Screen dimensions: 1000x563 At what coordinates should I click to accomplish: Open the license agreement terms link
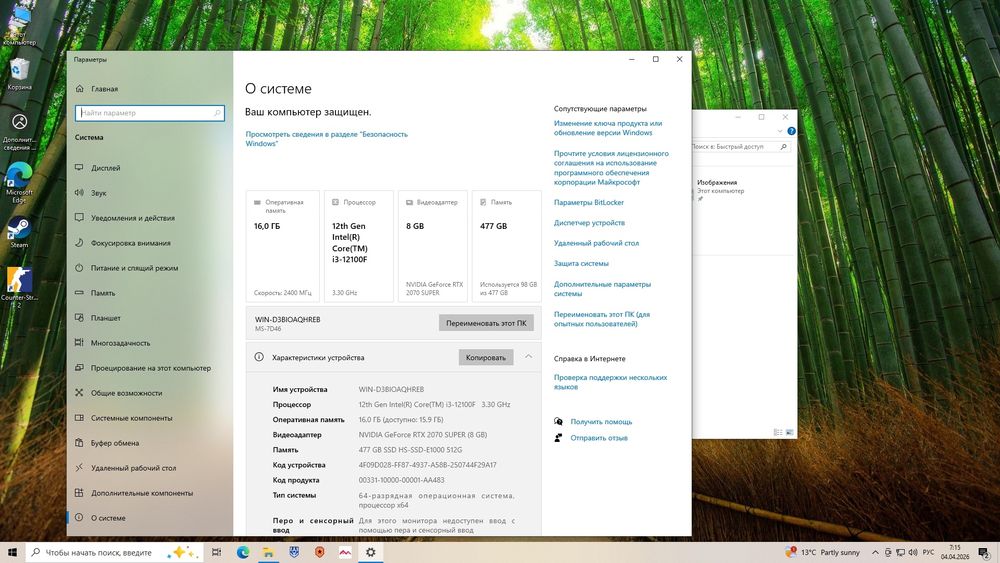pyautogui.click(x=611, y=168)
